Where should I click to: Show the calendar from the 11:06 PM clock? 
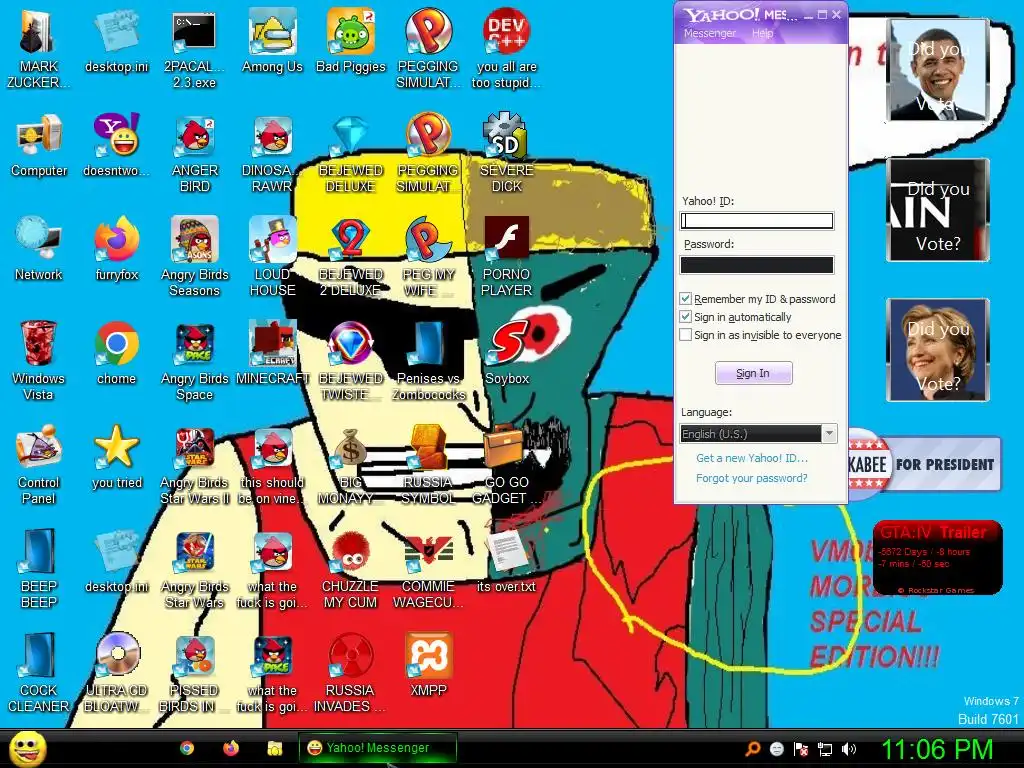click(x=937, y=749)
